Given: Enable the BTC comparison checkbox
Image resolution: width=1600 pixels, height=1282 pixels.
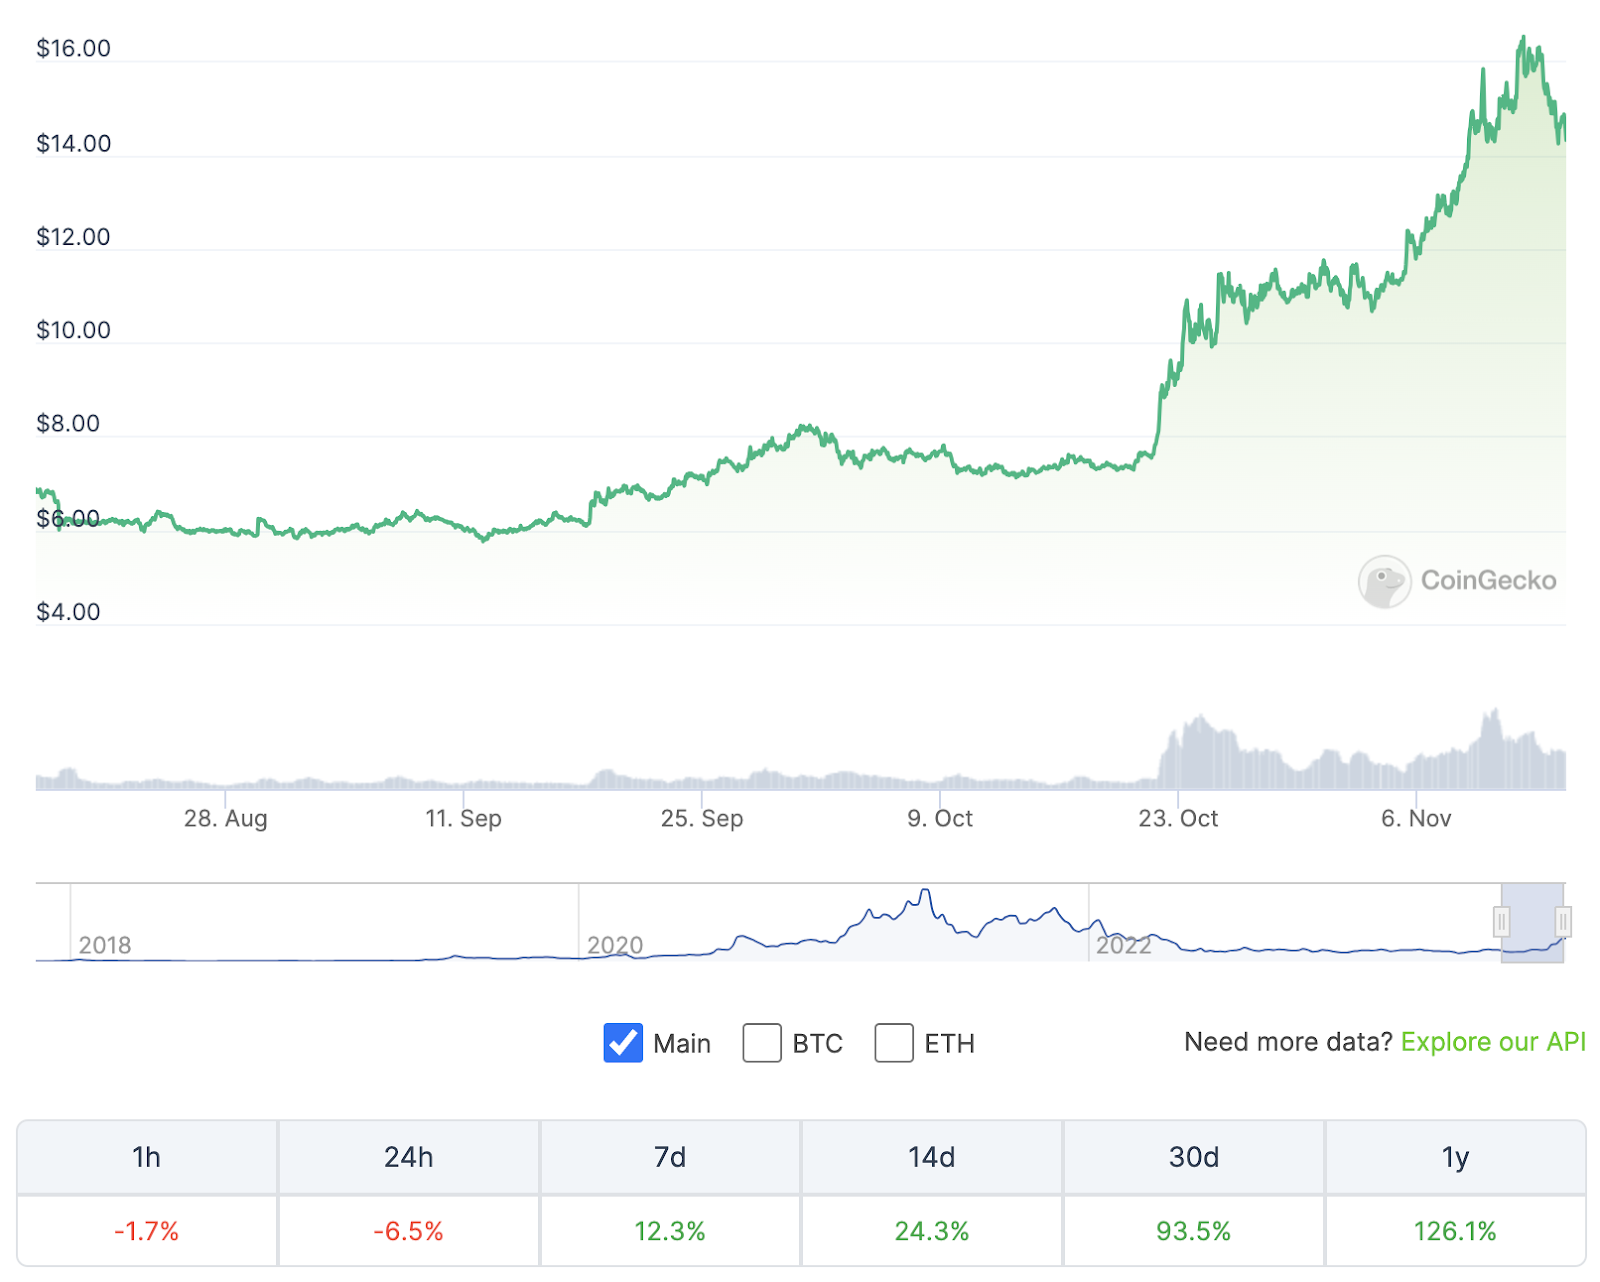Looking at the screenshot, I should 762,1043.
